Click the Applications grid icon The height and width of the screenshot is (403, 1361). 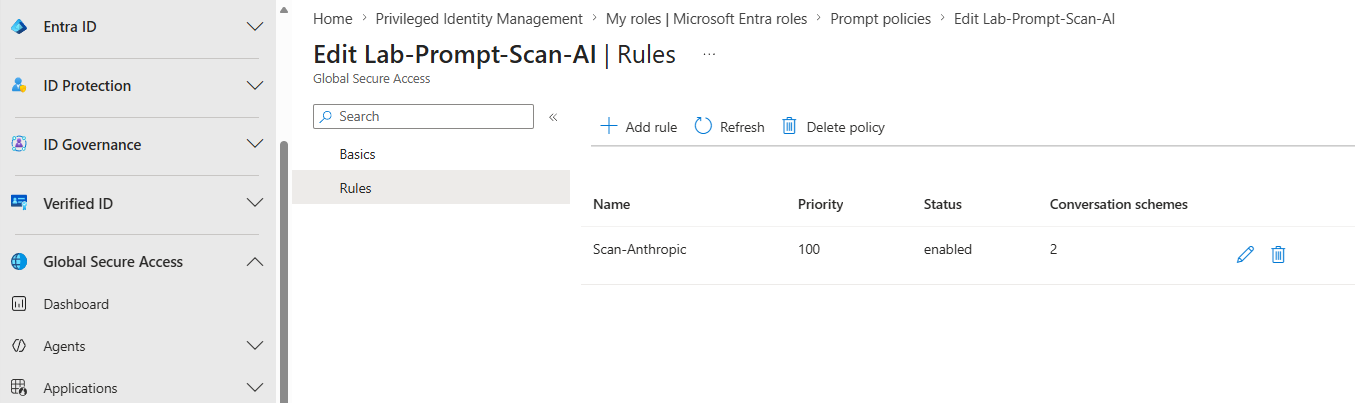18,388
